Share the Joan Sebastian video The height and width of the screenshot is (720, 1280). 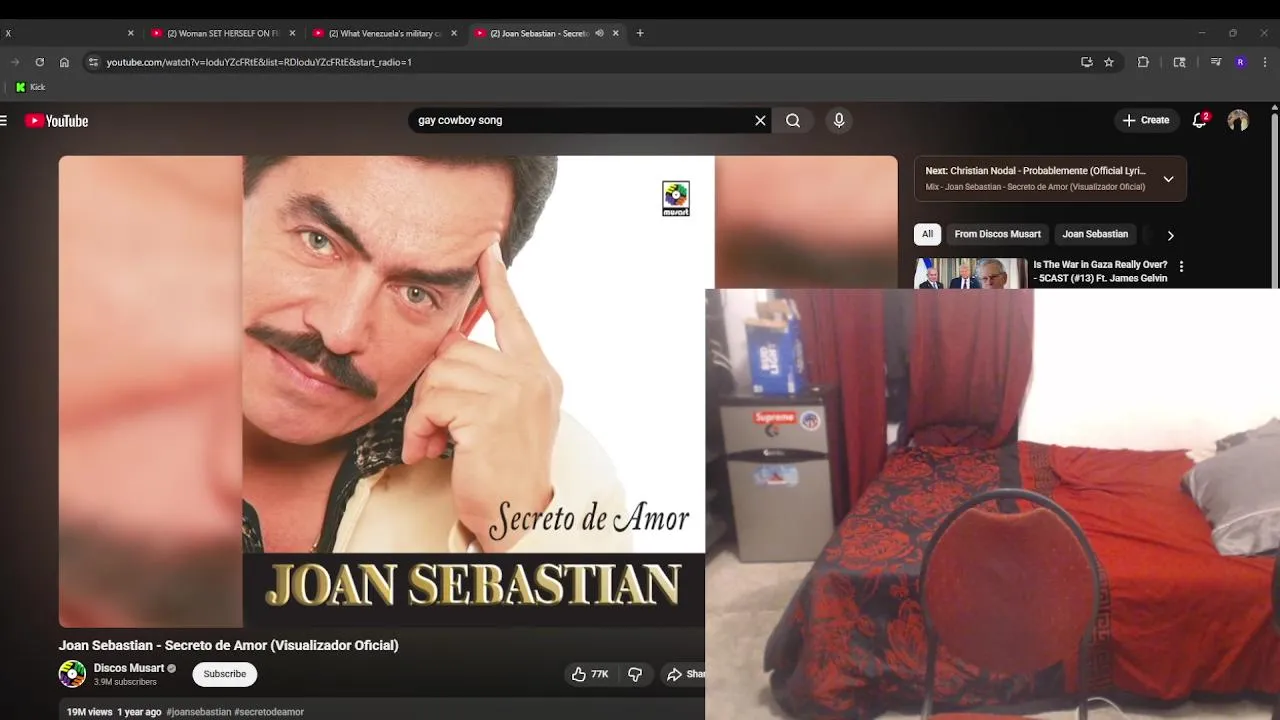pyautogui.click(x=686, y=674)
